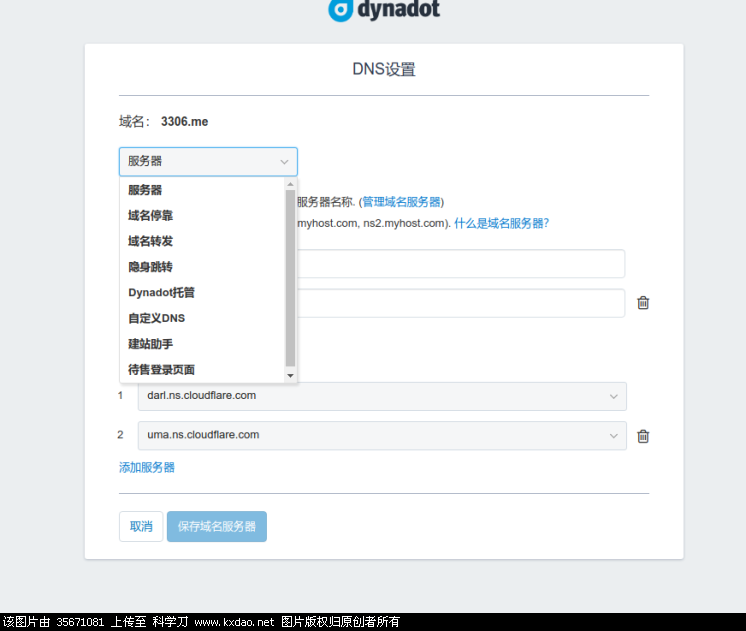This screenshot has height=631, width=746.
Task: Remove the uma.ns.cloudflare.com server entry
Action: pyautogui.click(x=643, y=436)
